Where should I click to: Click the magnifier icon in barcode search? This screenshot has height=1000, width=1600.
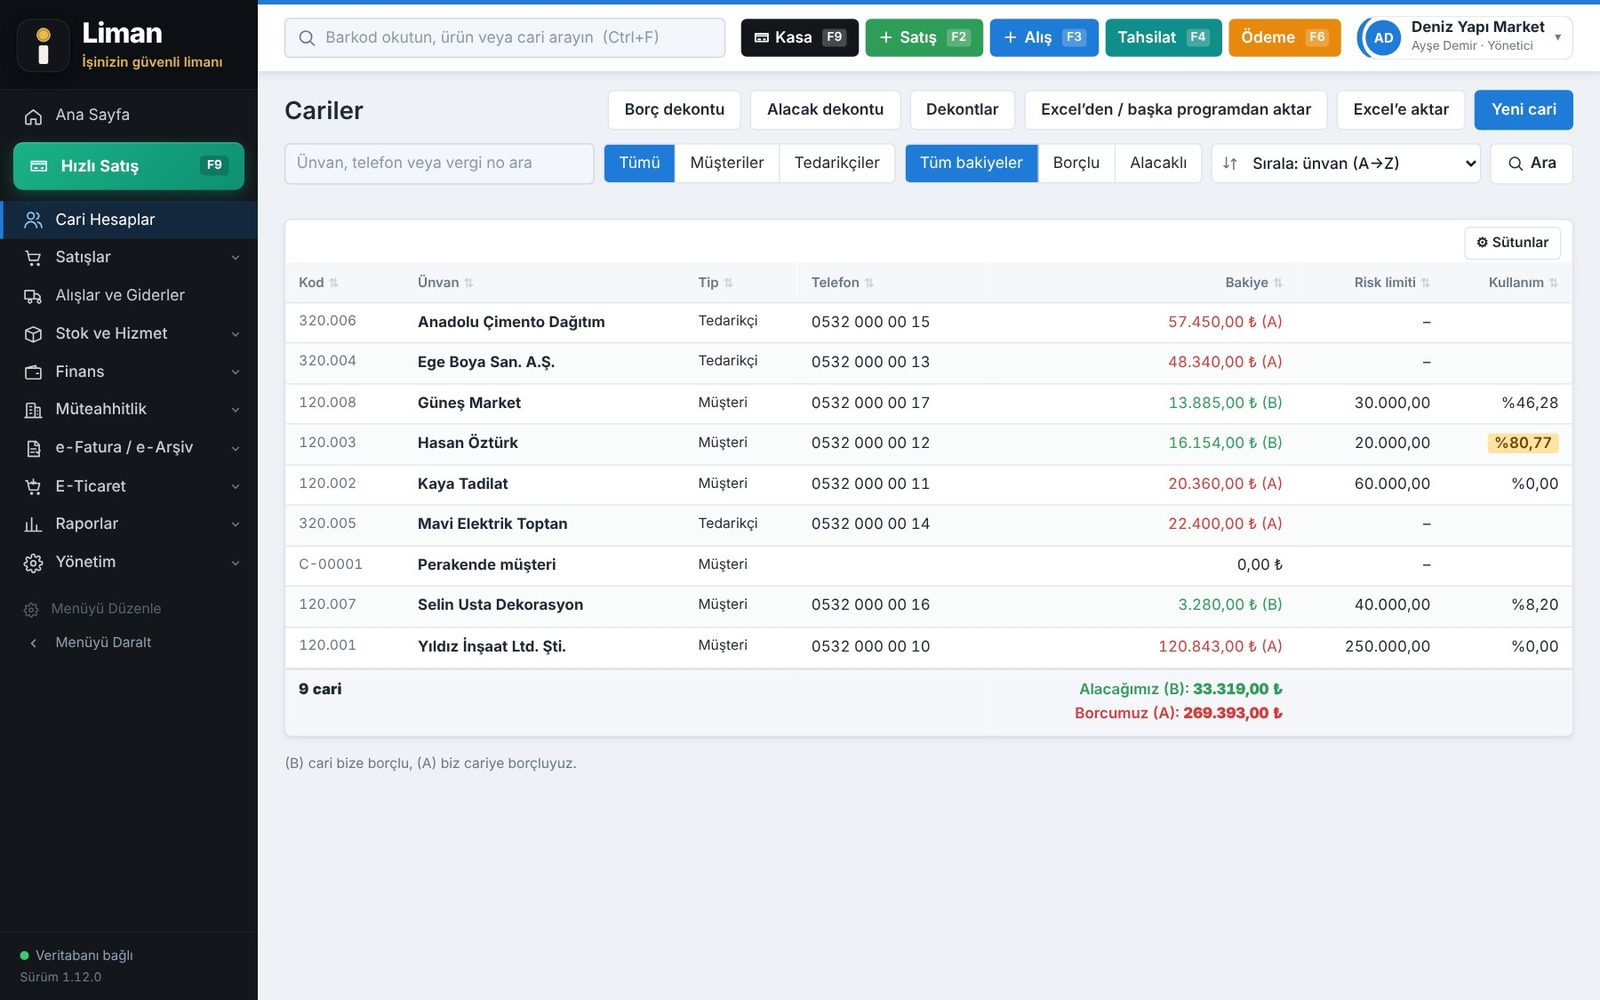tap(307, 38)
